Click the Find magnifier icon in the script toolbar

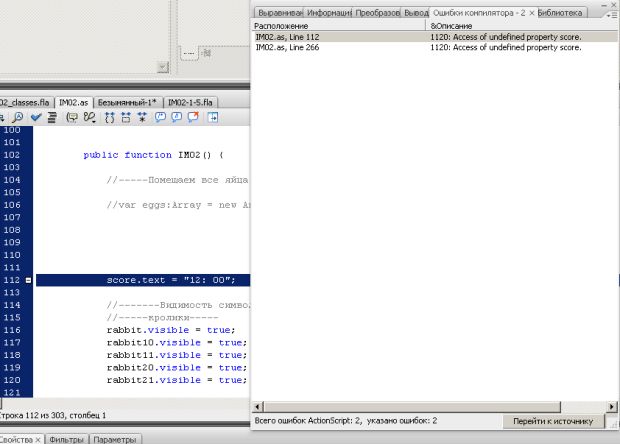click(x=18, y=117)
